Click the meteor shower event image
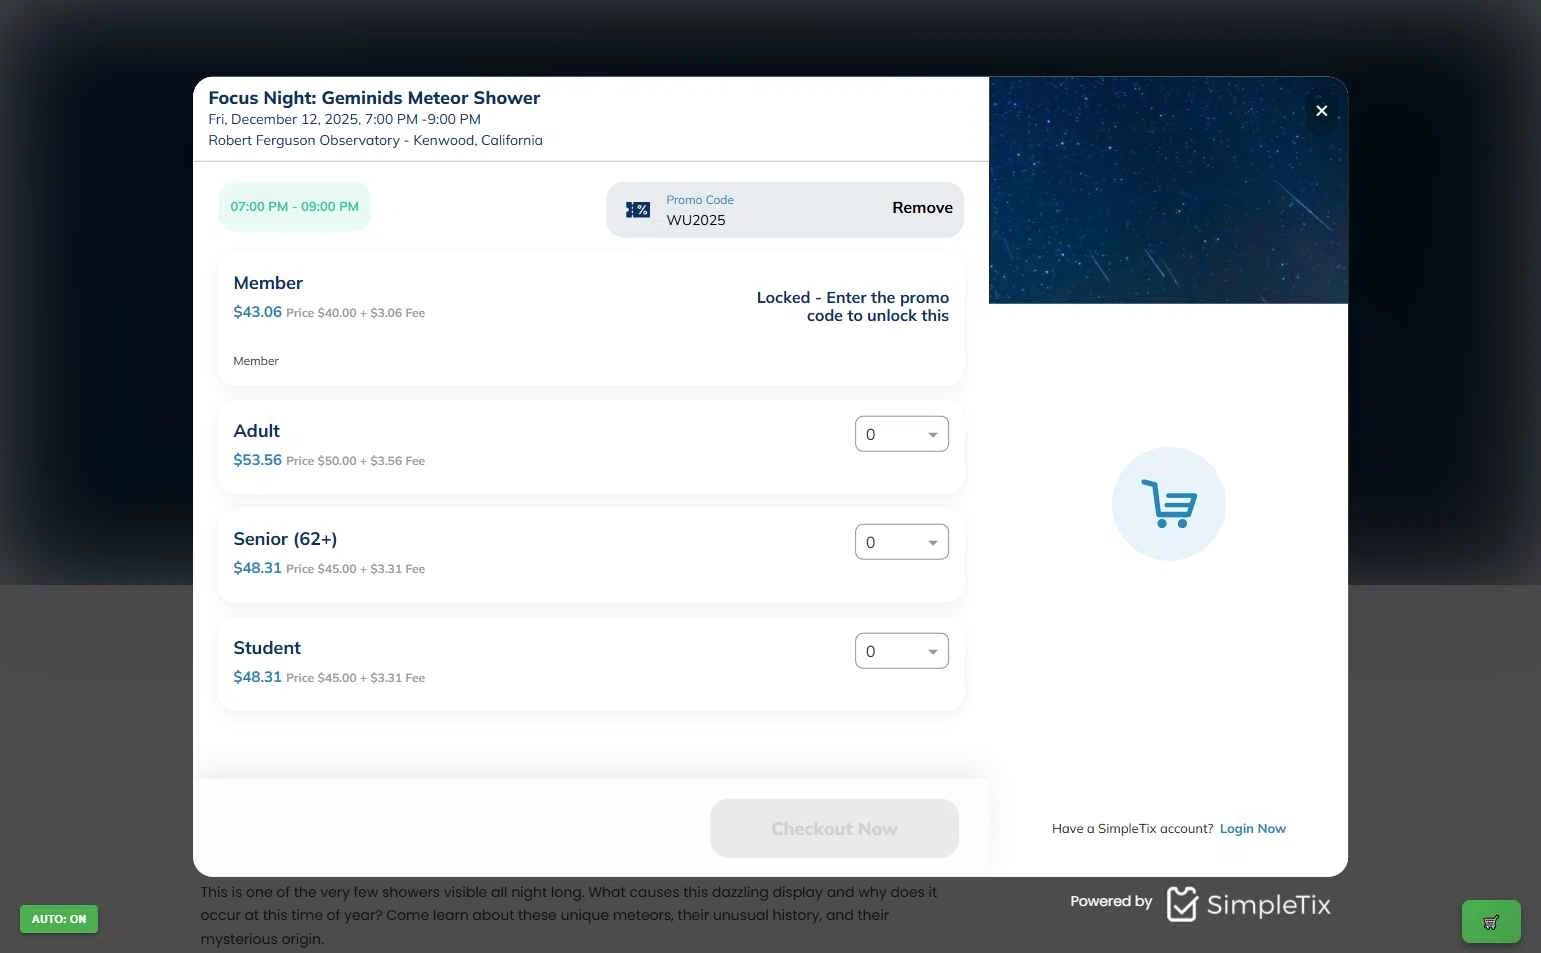 pyautogui.click(x=1168, y=190)
